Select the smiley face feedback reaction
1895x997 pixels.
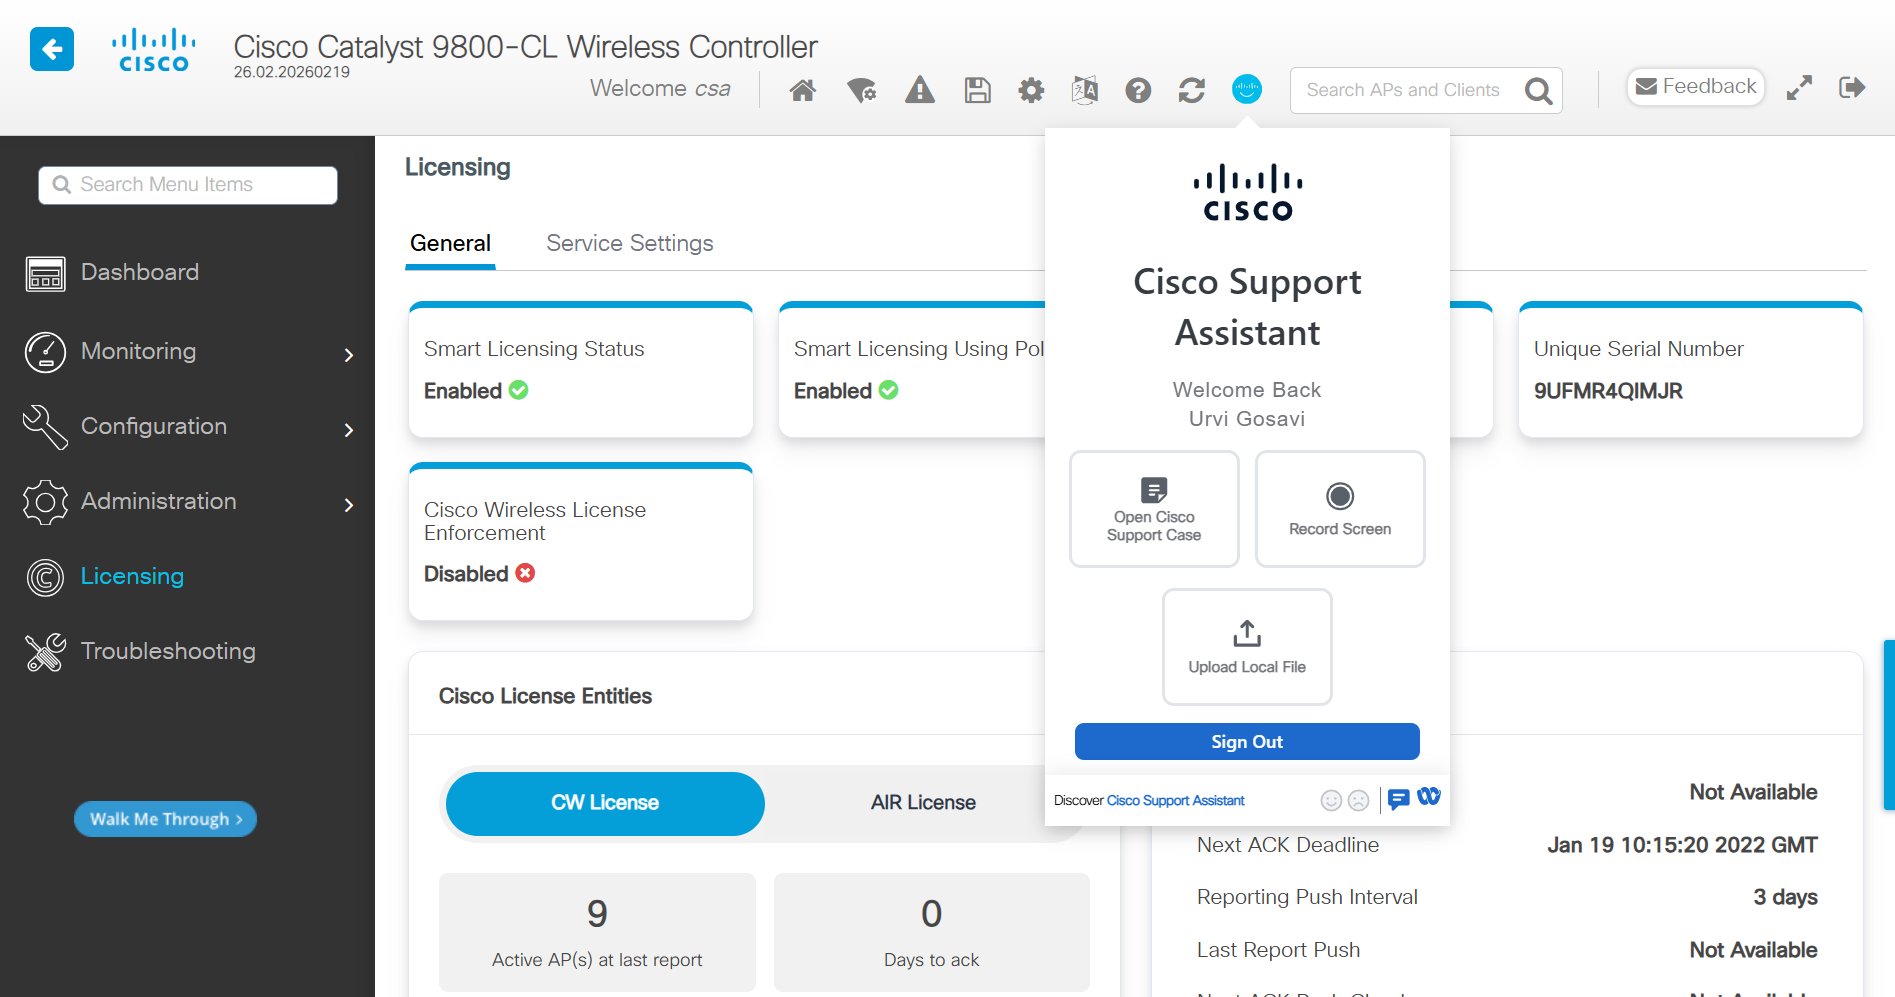pos(1331,800)
